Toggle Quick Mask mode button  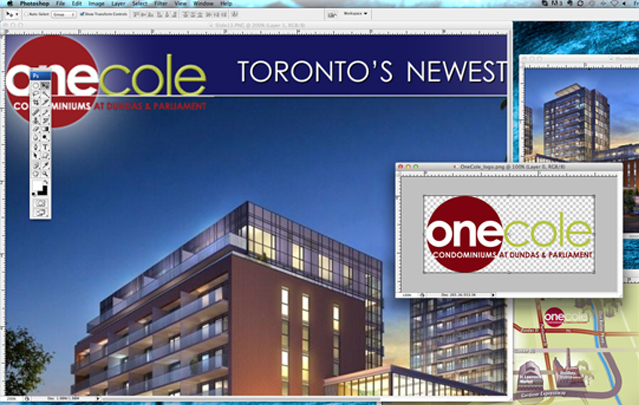tap(40, 202)
